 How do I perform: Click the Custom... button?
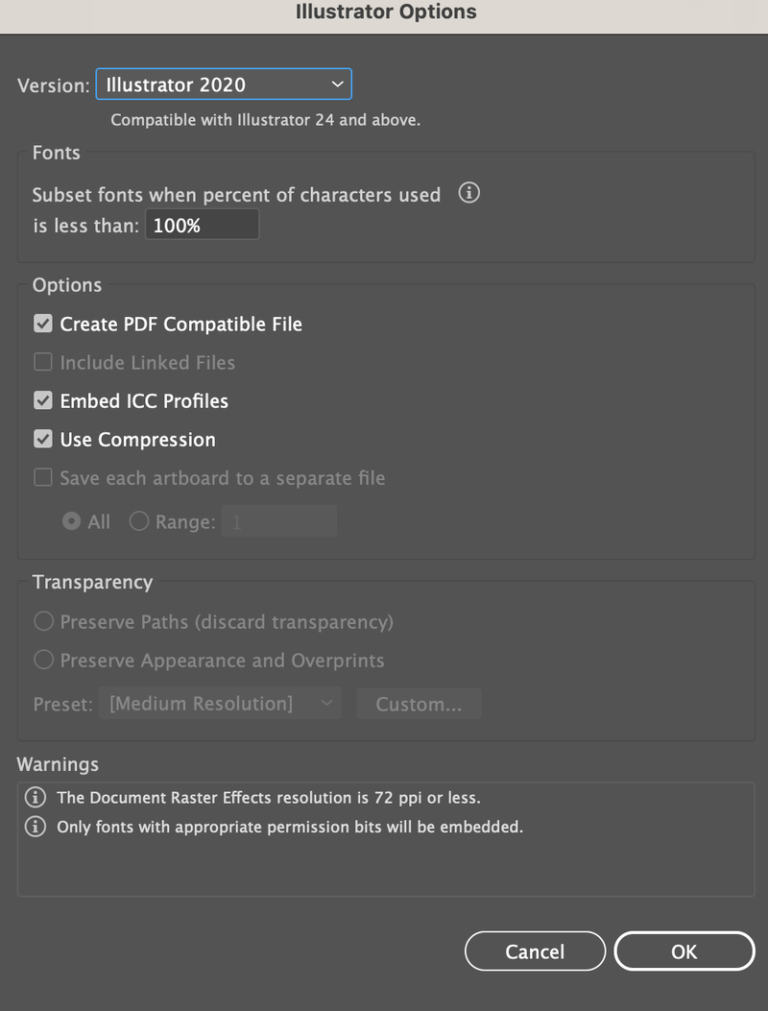click(x=419, y=703)
